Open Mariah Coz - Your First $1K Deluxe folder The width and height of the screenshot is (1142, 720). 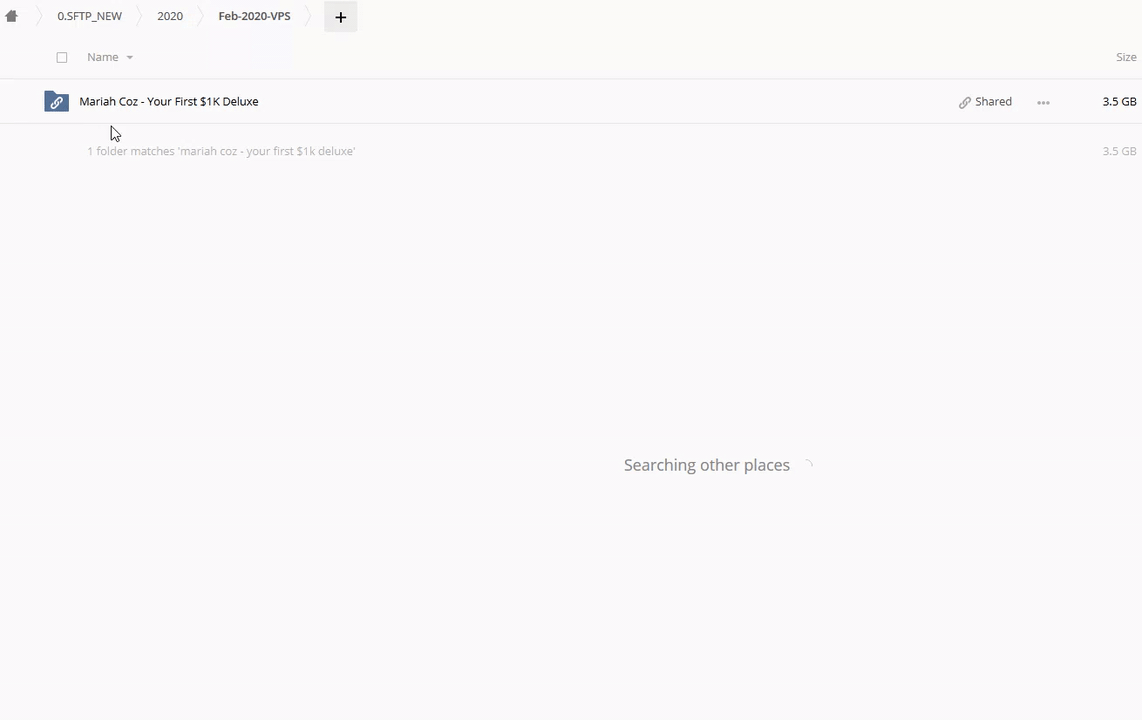click(x=169, y=101)
